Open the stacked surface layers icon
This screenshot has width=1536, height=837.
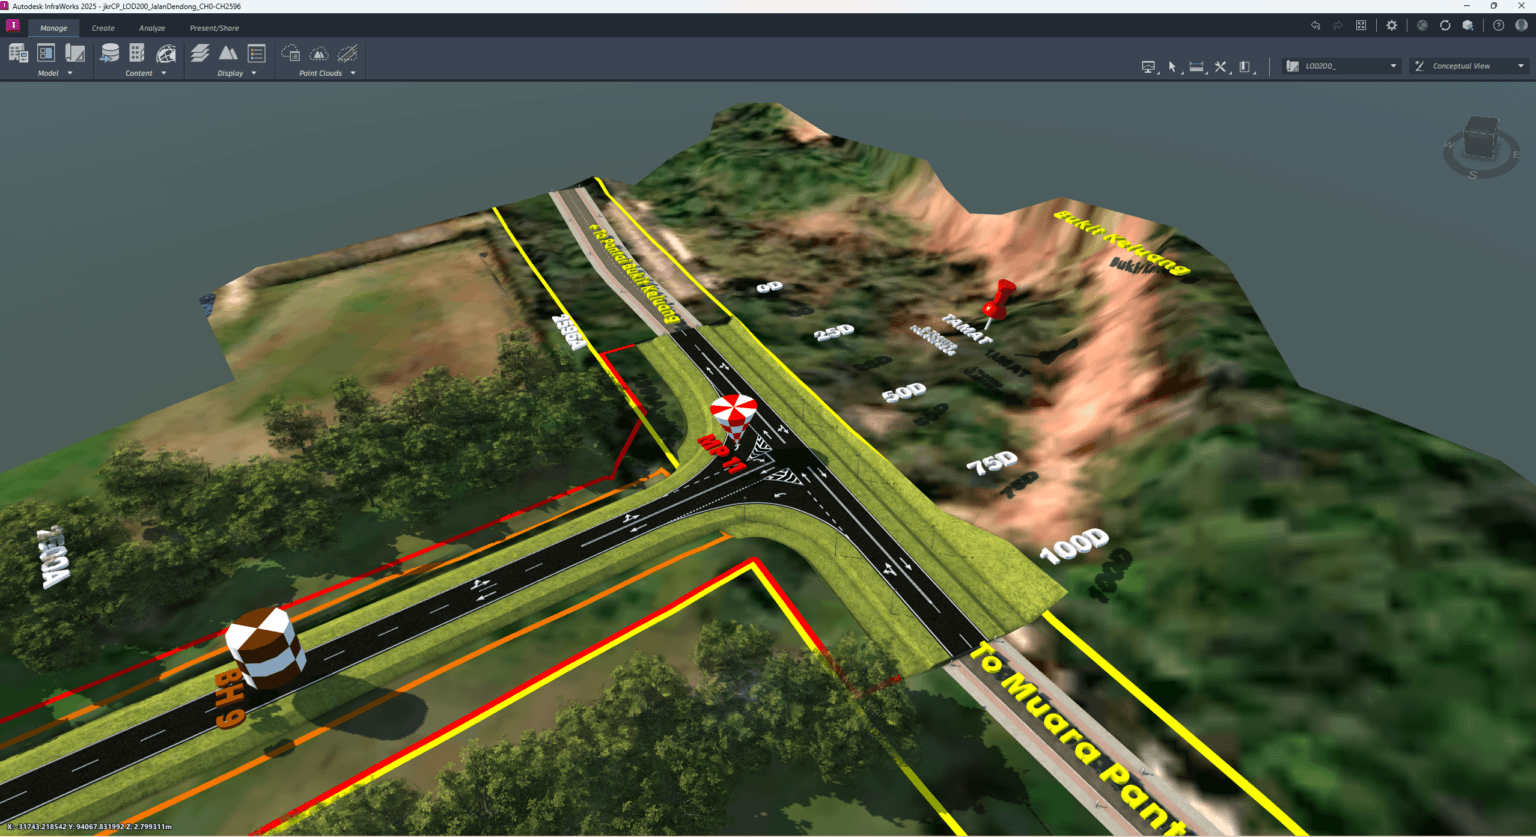(x=200, y=53)
